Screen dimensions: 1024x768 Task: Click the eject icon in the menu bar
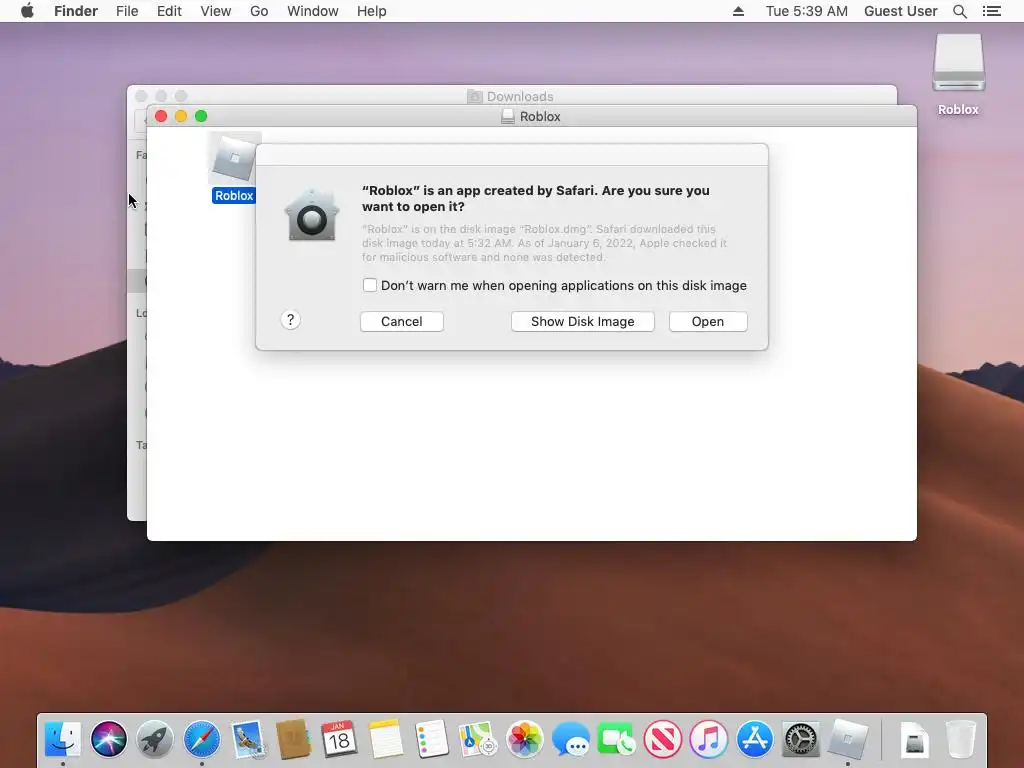[x=739, y=11]
